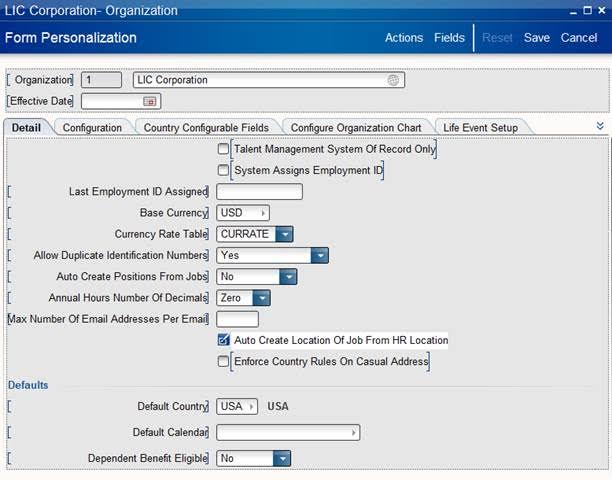Open Auto Create Positions From Jobs dropdown
Viewport: 612px width, 480px height.
coord(288,277)
